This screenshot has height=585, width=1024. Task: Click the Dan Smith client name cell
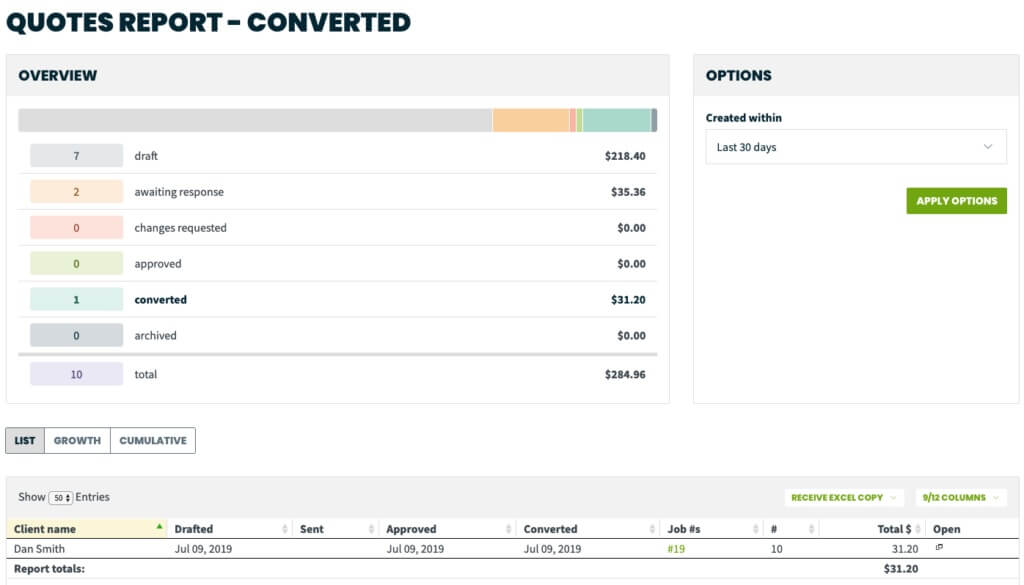point(39,549)
